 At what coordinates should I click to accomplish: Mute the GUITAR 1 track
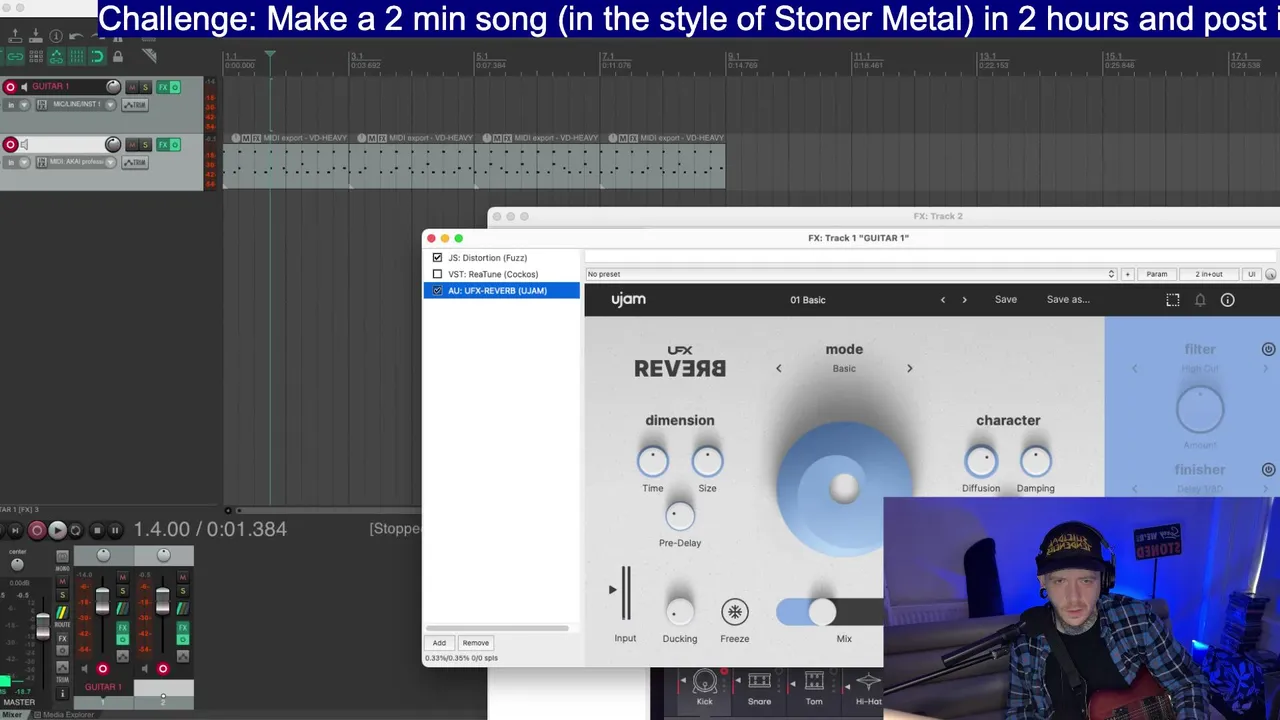click(x=132, y=87)
